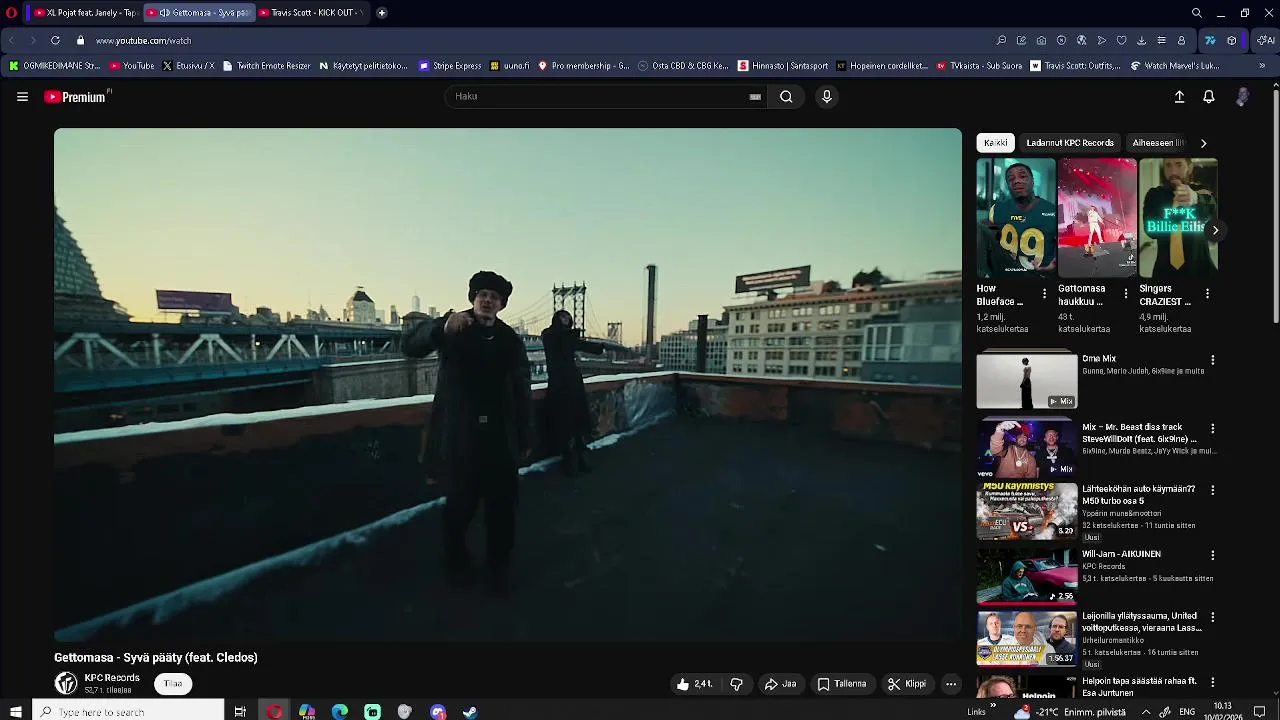
Task: Open options menu for How Blueface short
Action: pos(1045,294)
